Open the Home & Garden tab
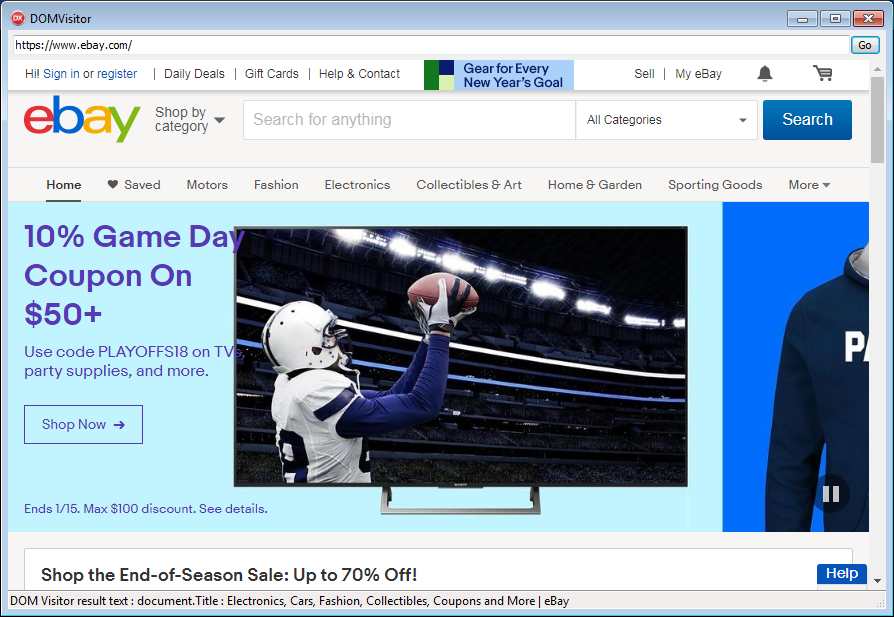 point(595,185)
